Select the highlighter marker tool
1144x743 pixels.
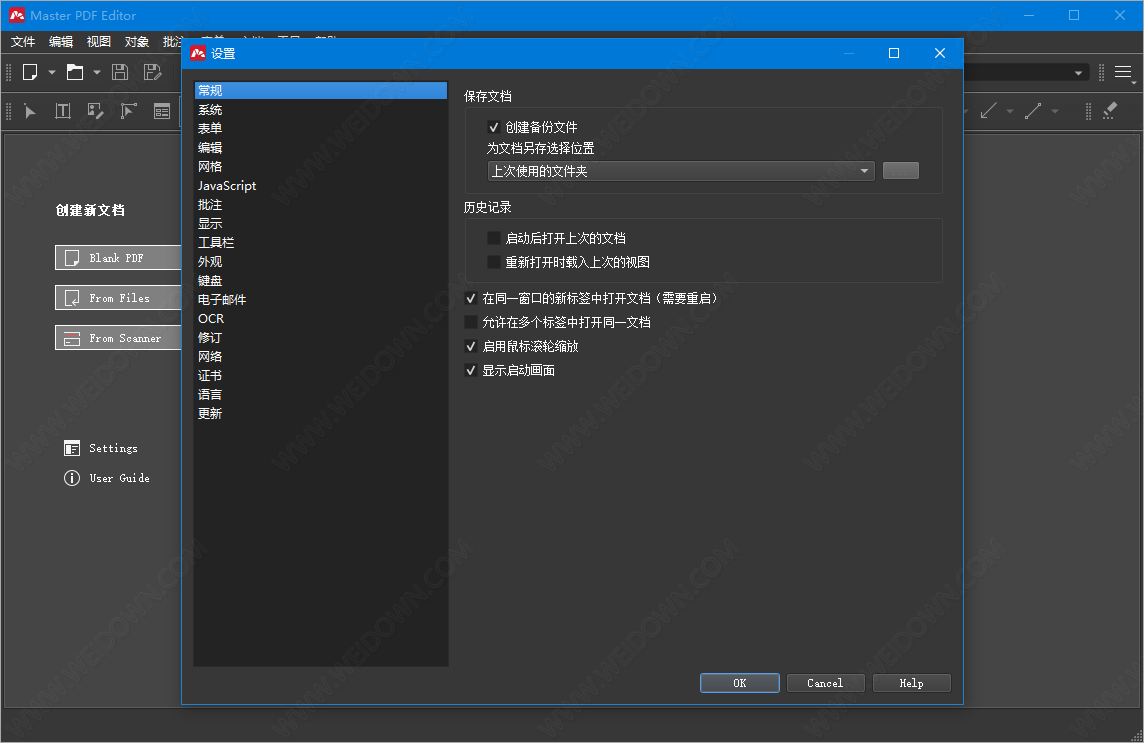pos(1110,111)
